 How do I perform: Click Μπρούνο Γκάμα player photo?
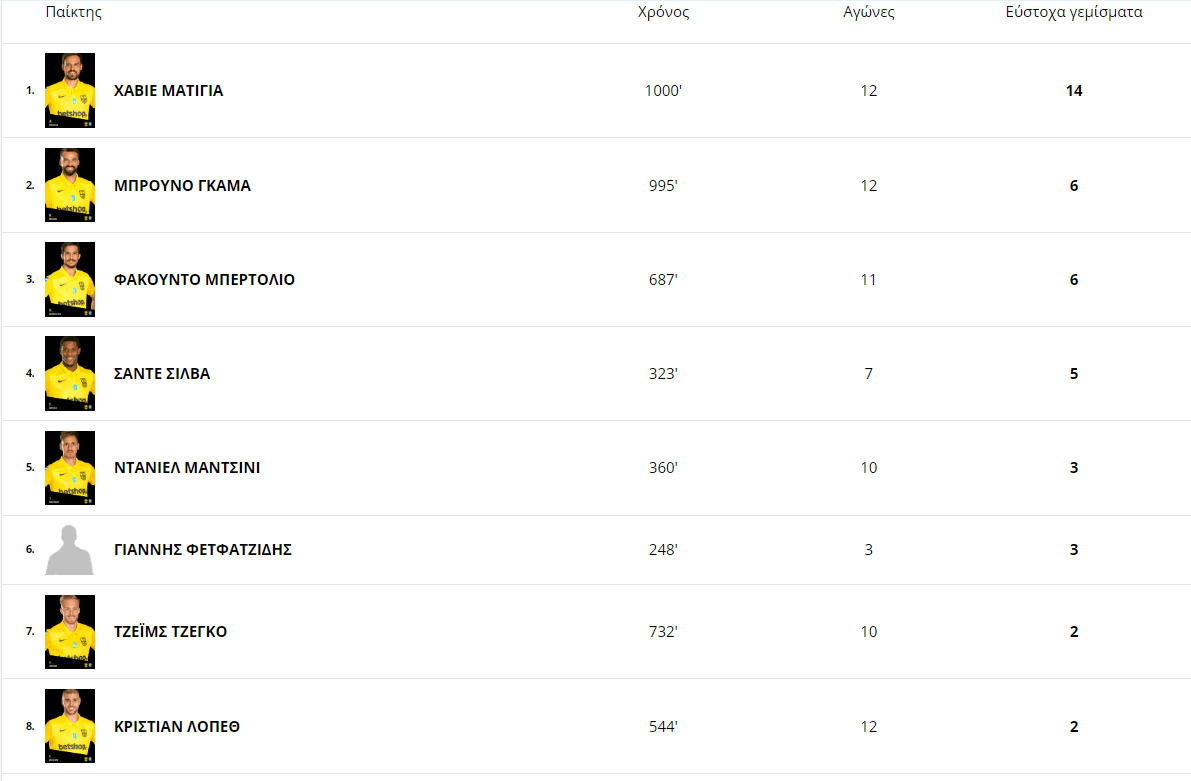(70, 185)
